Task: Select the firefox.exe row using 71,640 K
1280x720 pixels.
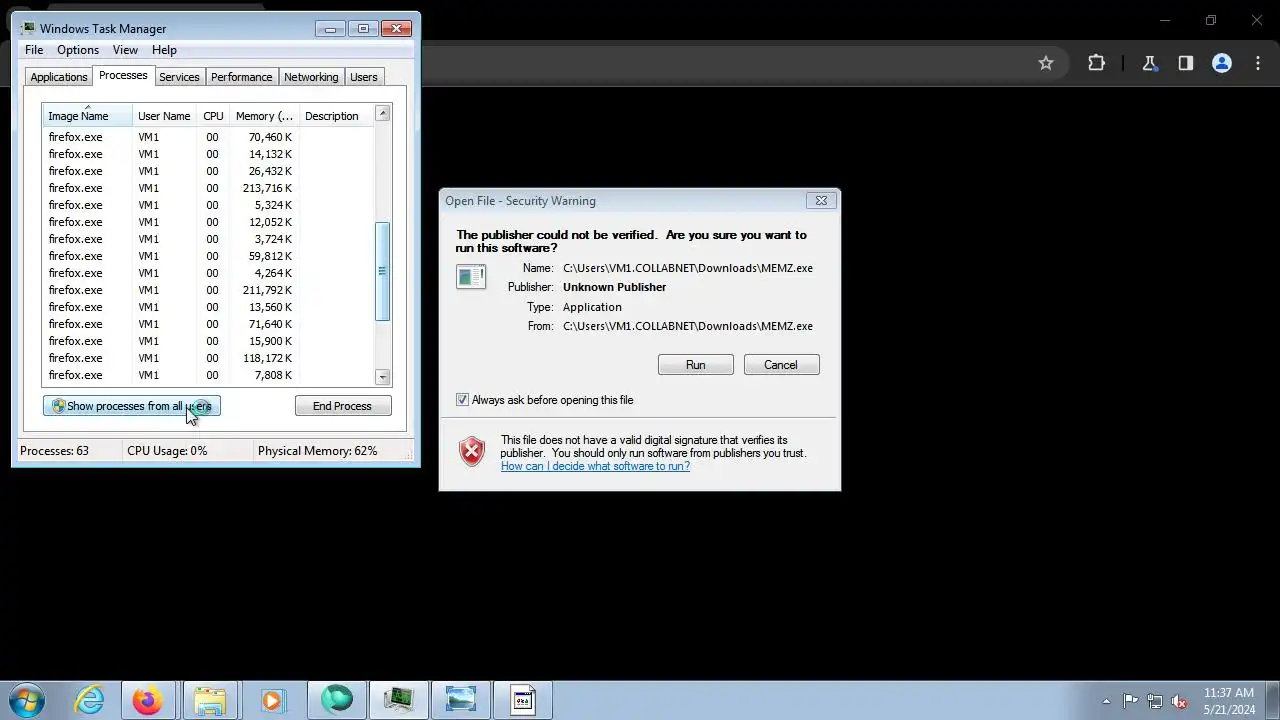Action: click(208, 324)
